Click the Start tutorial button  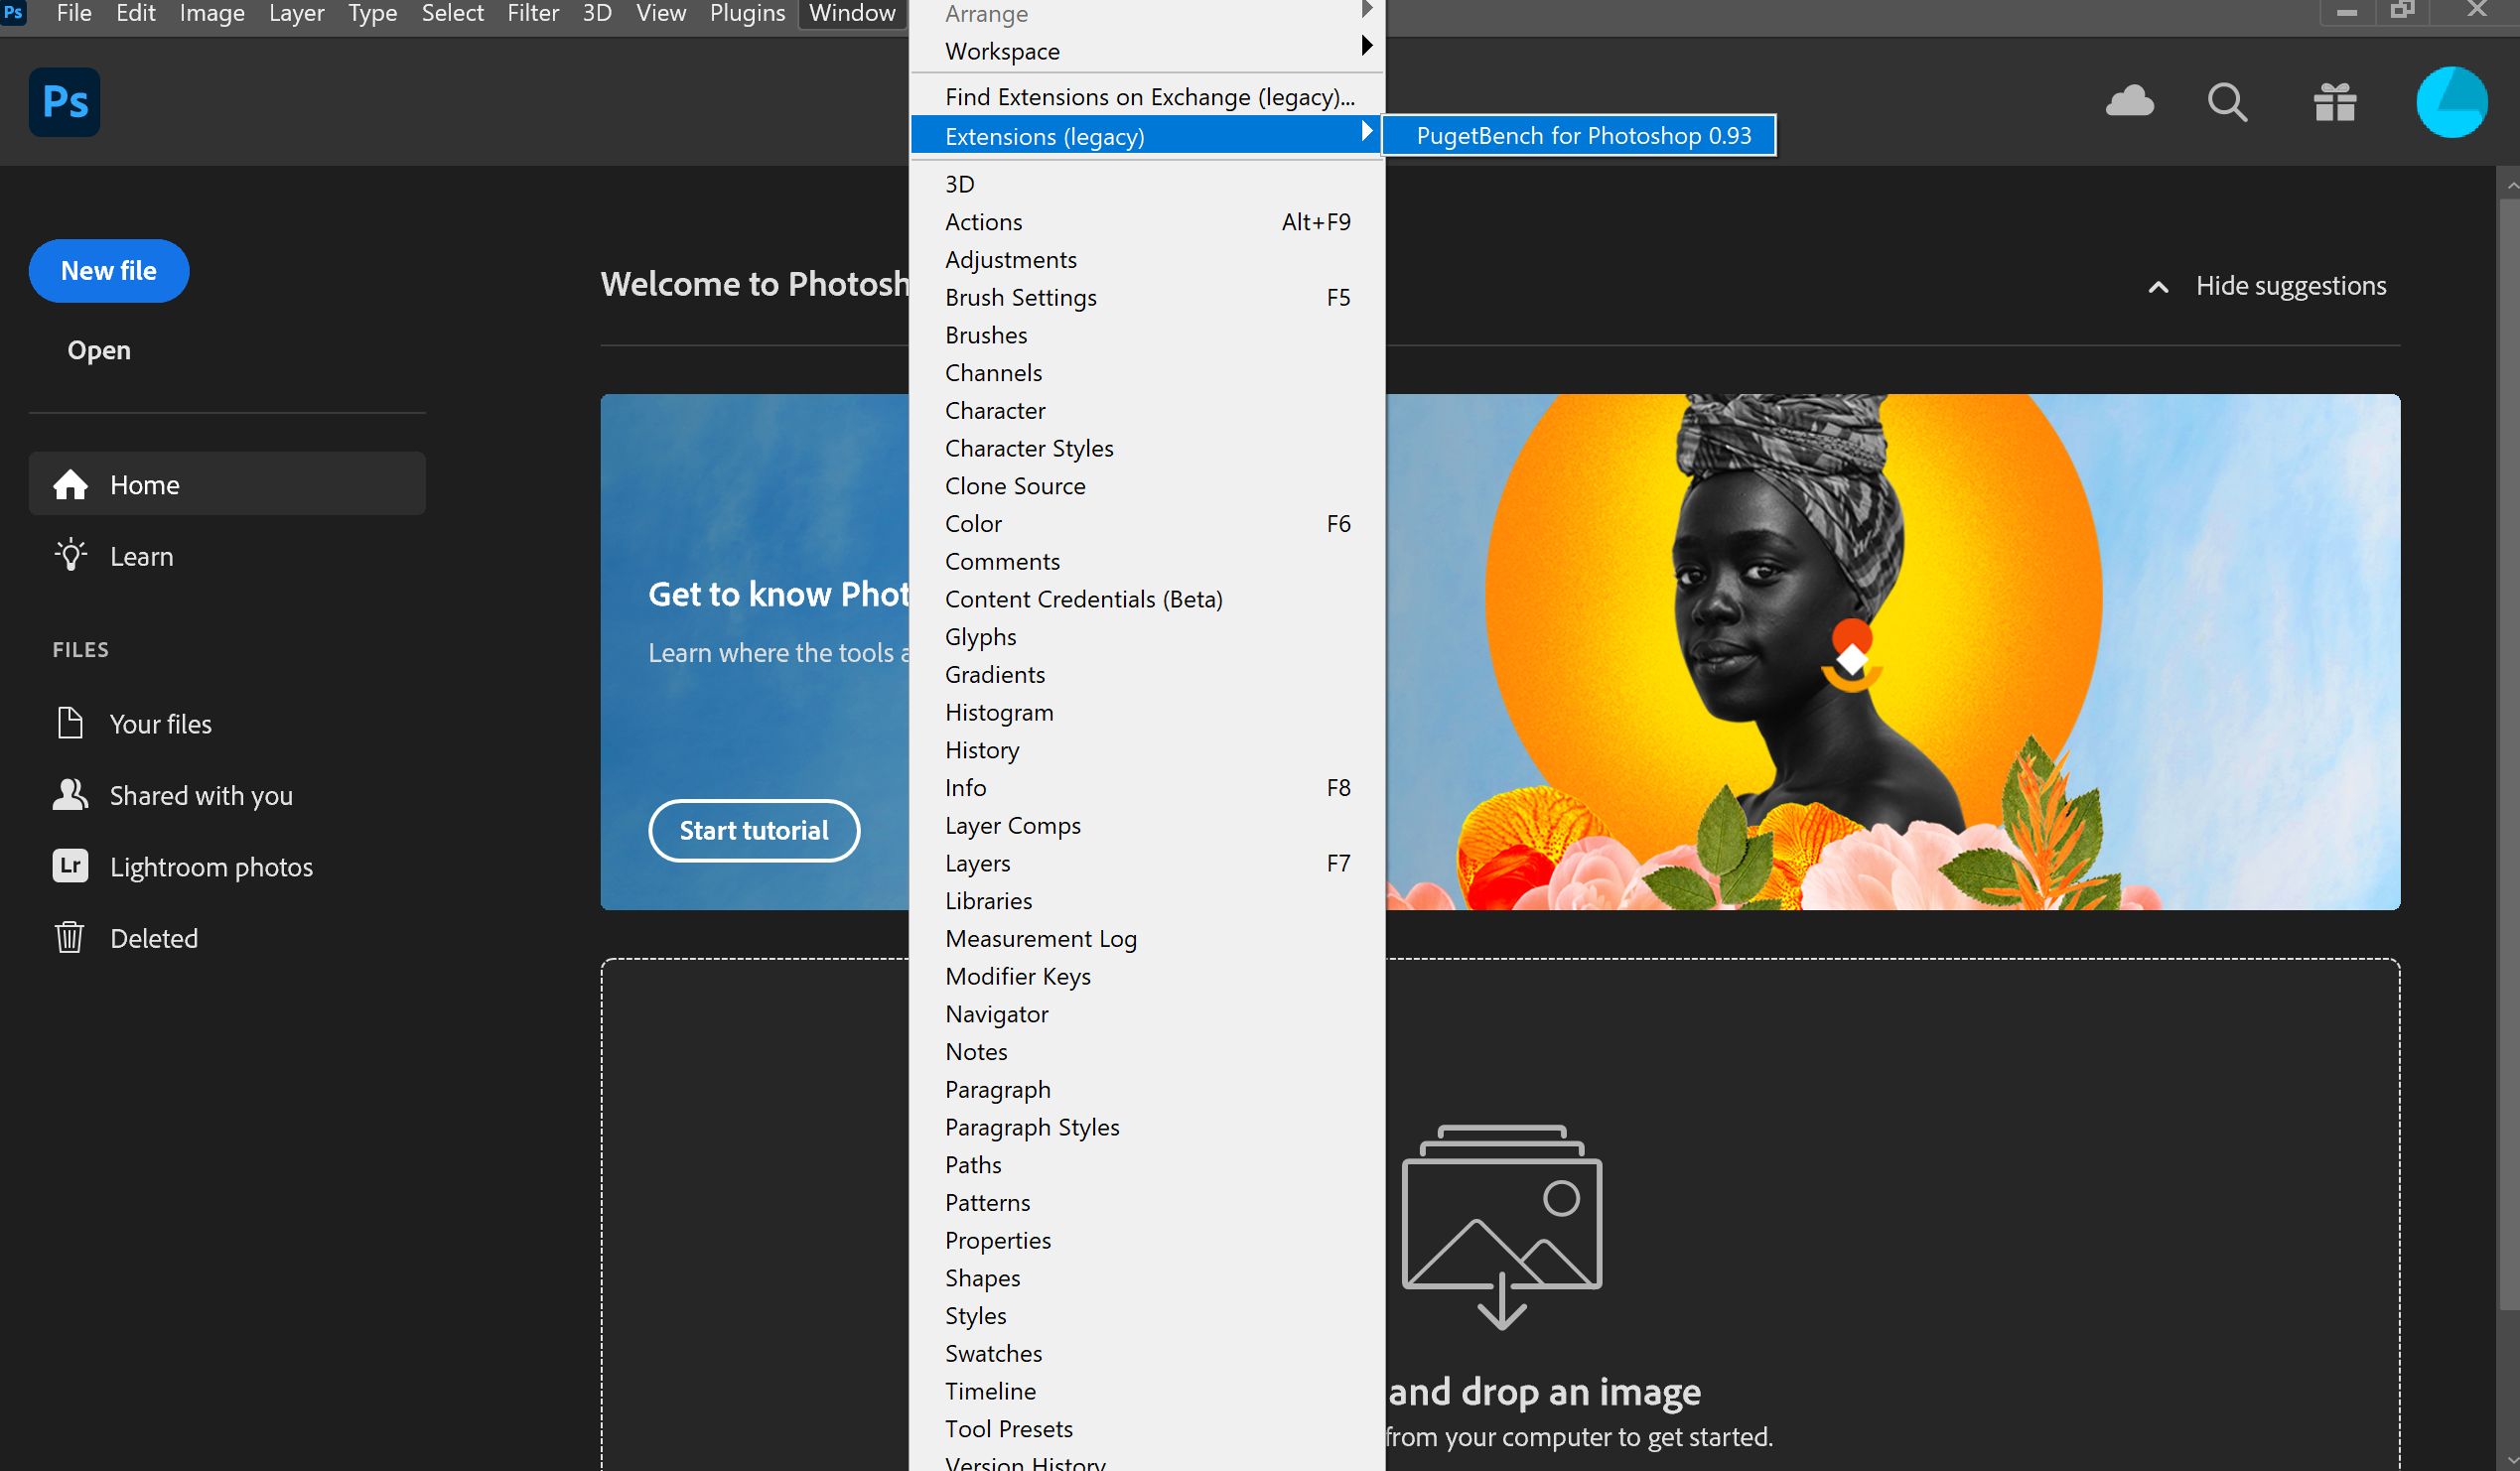(753, 829)
